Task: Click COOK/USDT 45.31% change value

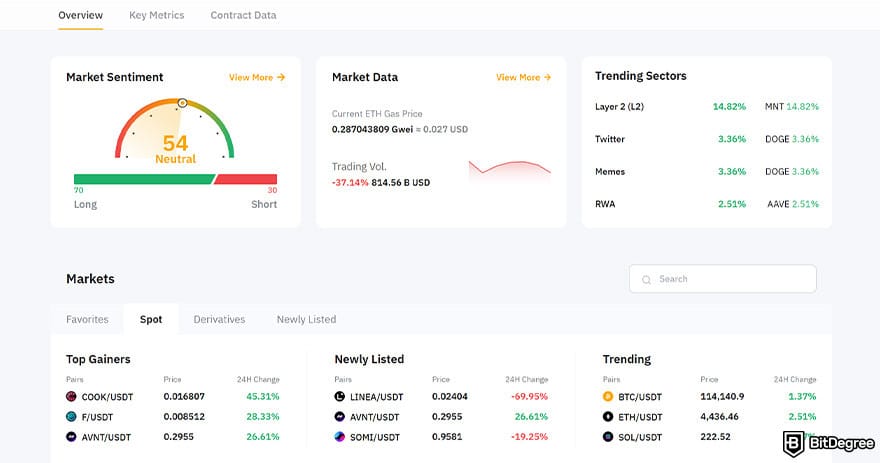Action: coord(263,396)
